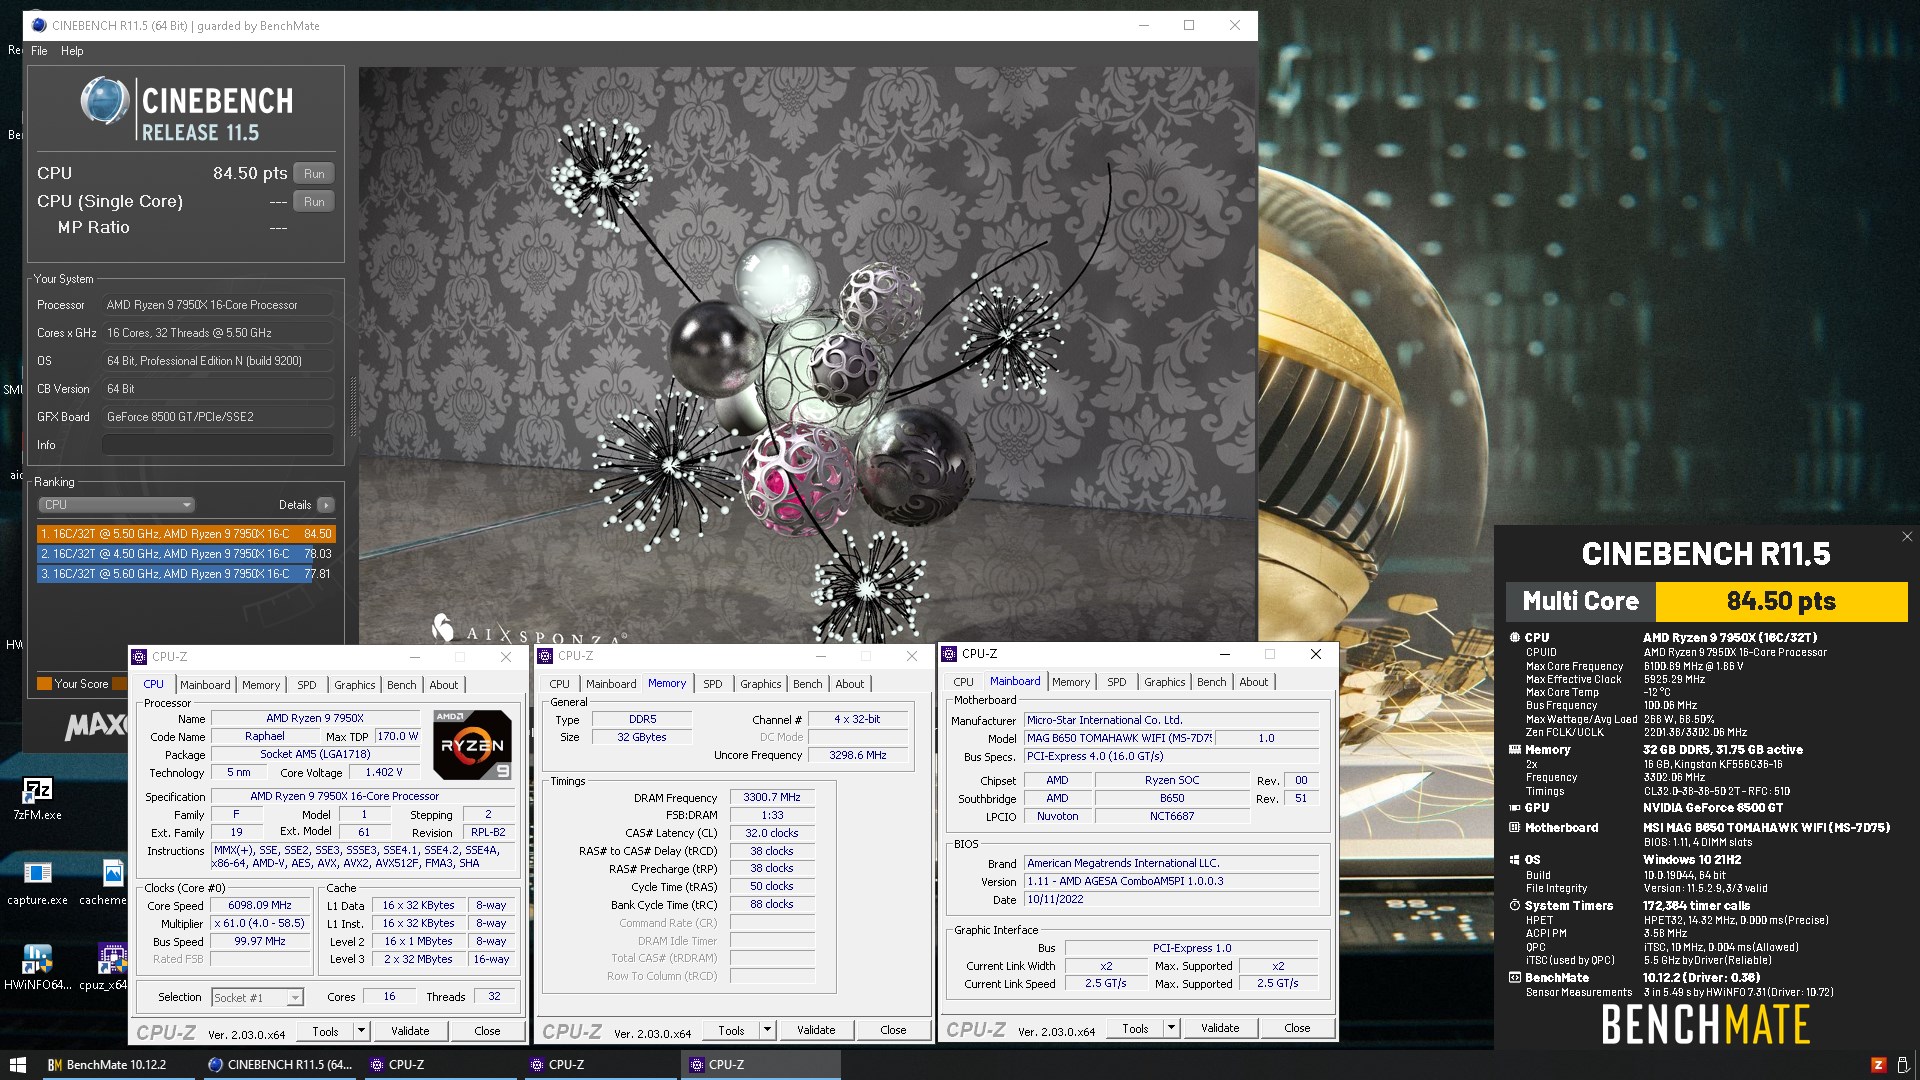This screenshot has height=1080, width=1920.
Task: Expand Tools dropdown arrow in CPU tab window
Action: pyautogui.click(x=361, y=1031)
